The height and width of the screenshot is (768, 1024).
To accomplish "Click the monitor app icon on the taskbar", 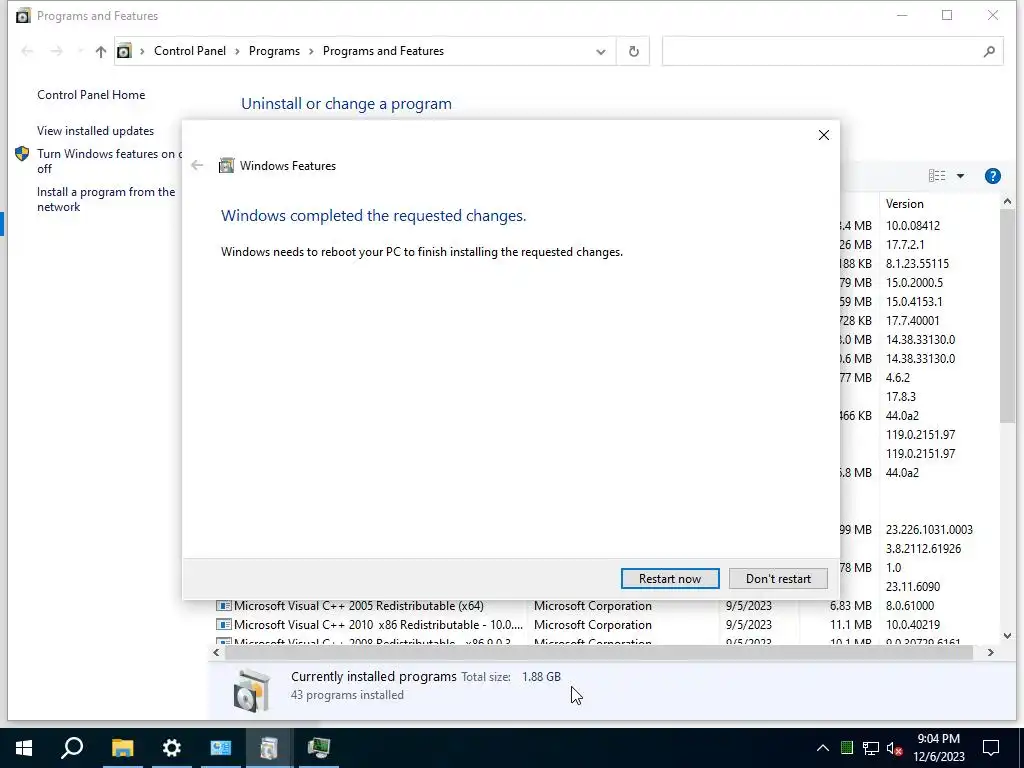I will [x=319, y=748].
